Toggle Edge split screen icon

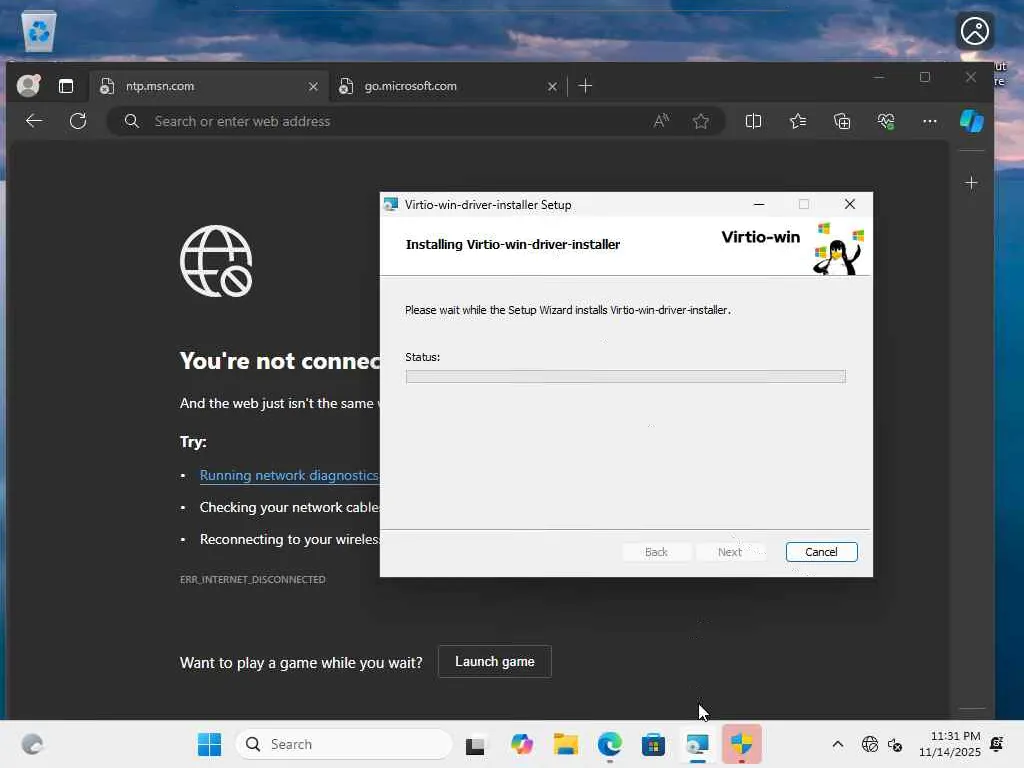click(x=753, y=121)
